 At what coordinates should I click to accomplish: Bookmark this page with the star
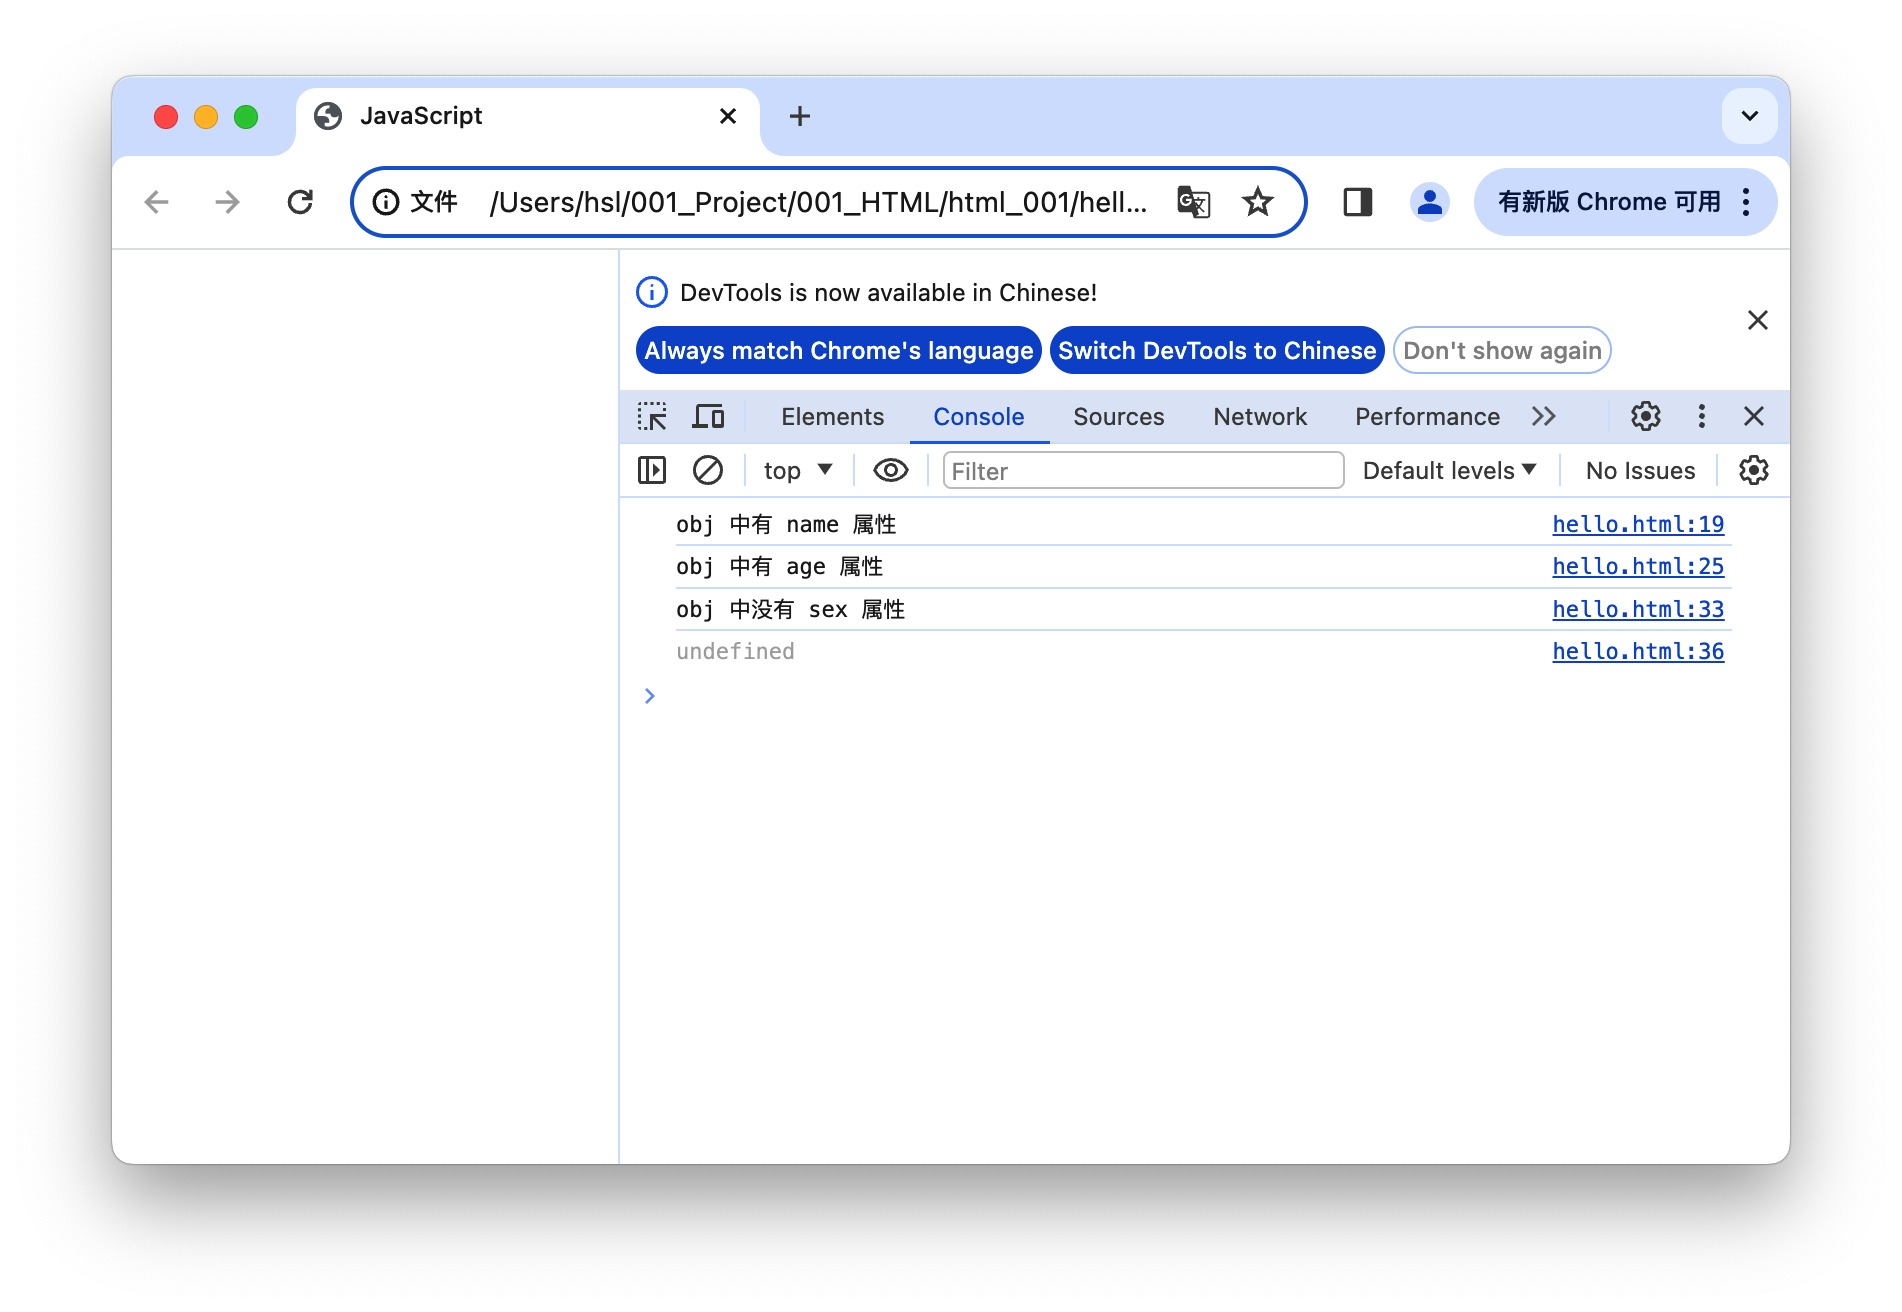(x=1257, y=202)
